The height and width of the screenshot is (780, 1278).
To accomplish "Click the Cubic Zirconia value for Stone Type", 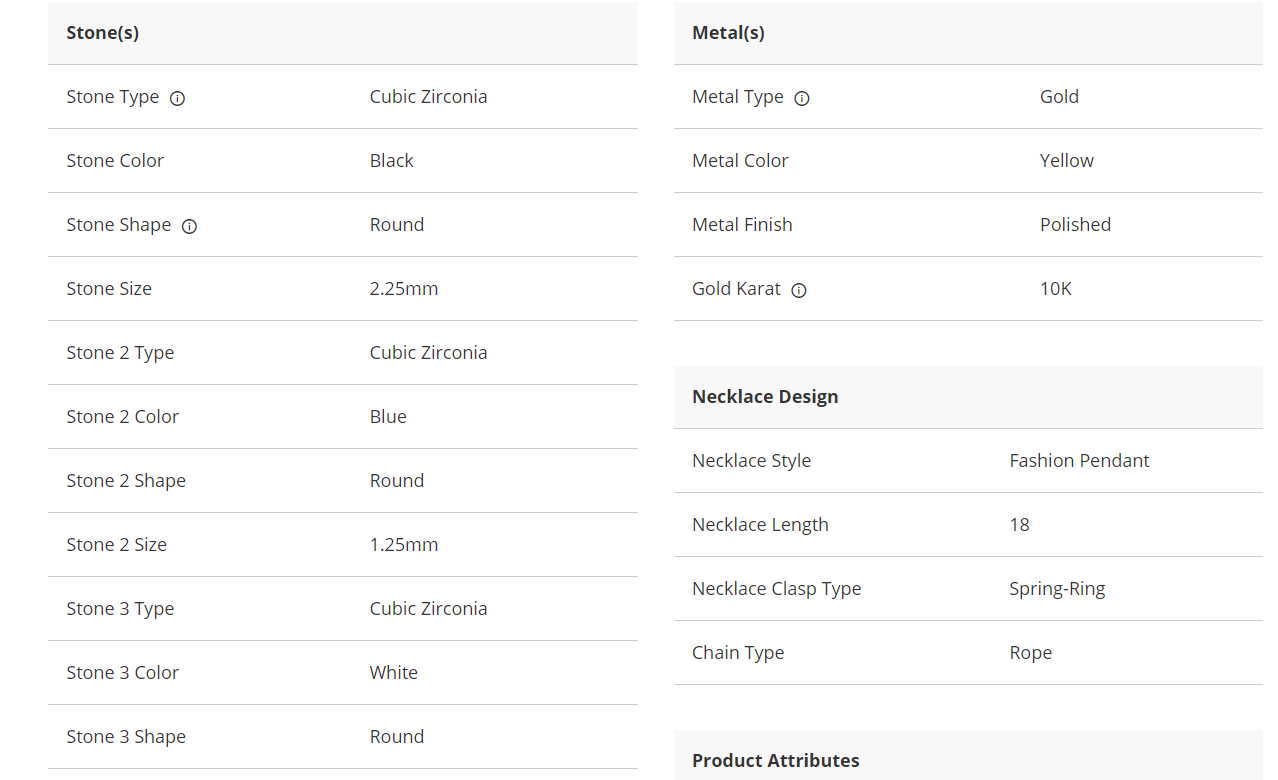I will point(428,97).
